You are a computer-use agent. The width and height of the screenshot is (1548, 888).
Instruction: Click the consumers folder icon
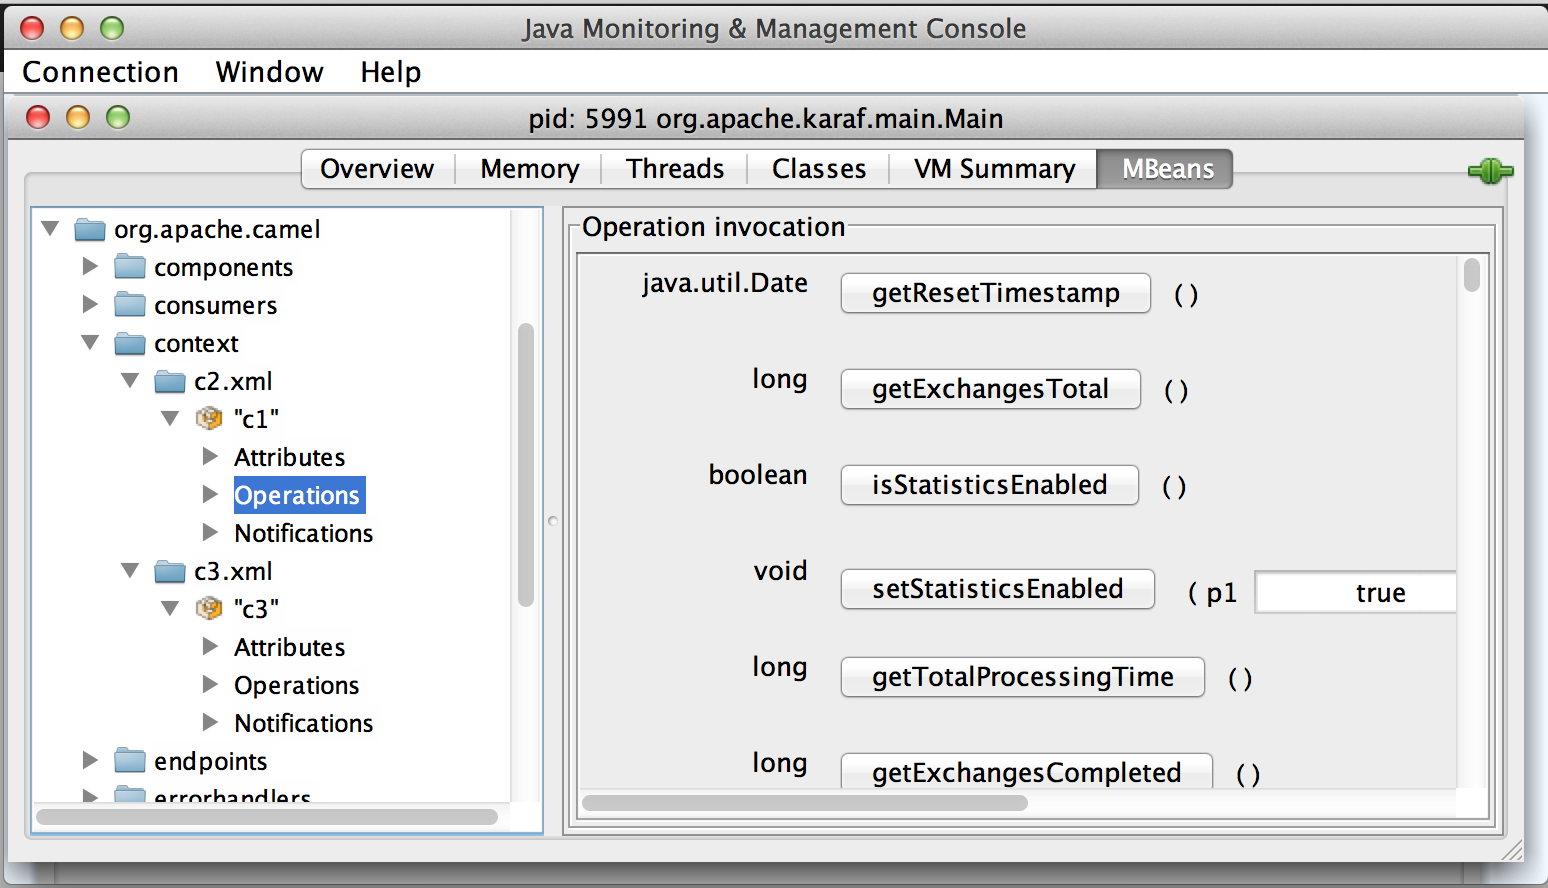[x=130, y=305]
